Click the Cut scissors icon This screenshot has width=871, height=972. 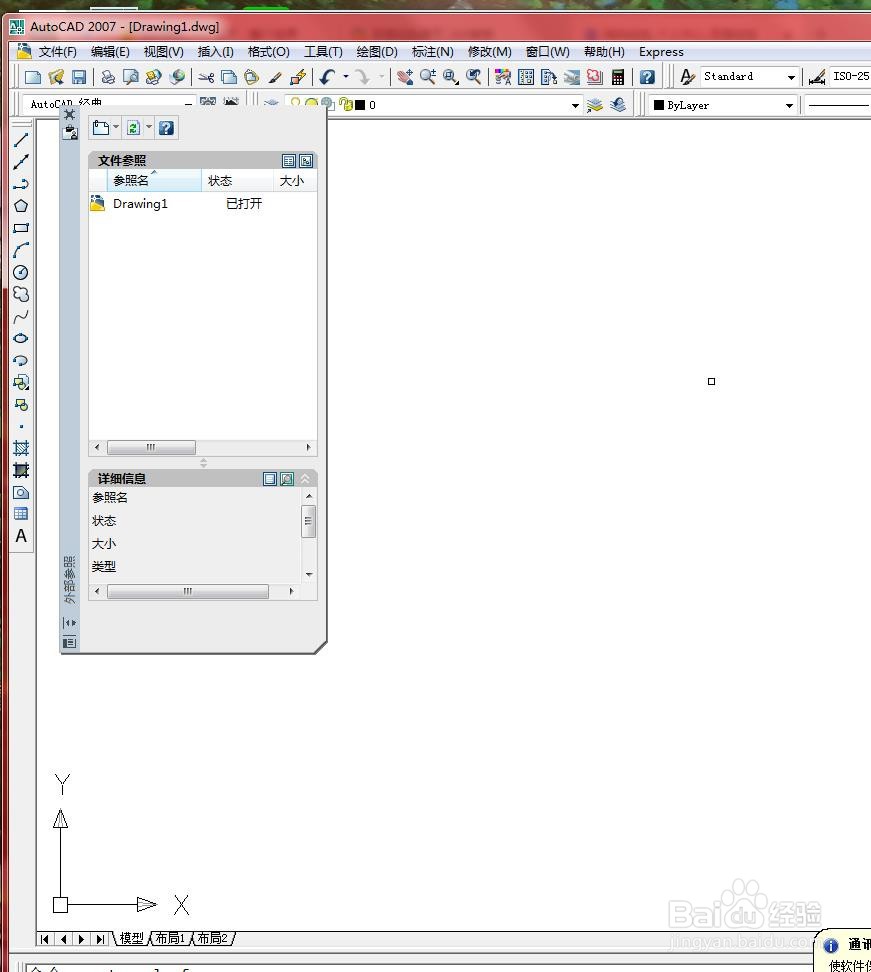(206, 77)
